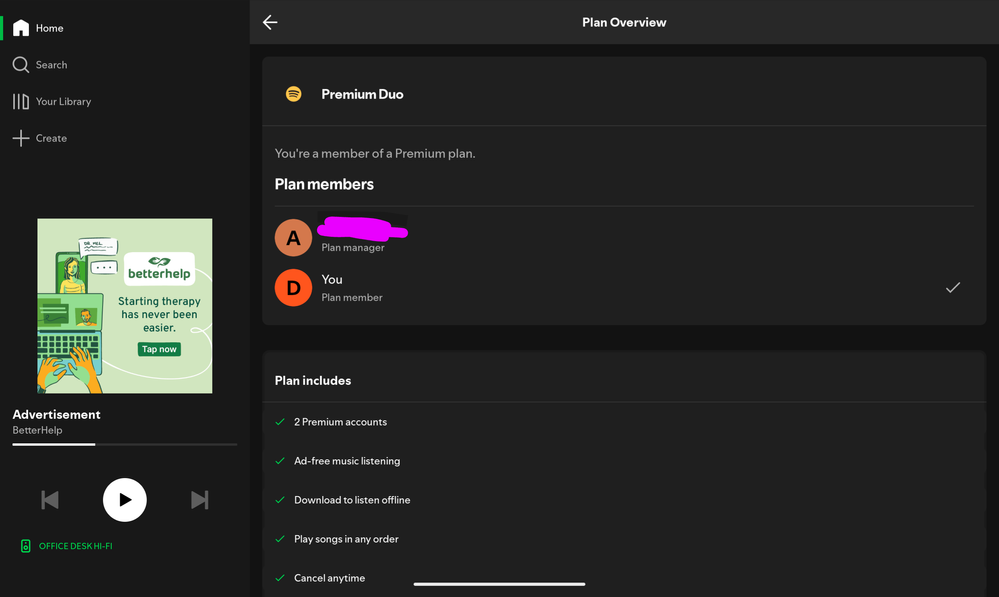The image size is (999, 597).
Task: Click the Create plus icon
Action: point(21,138)
